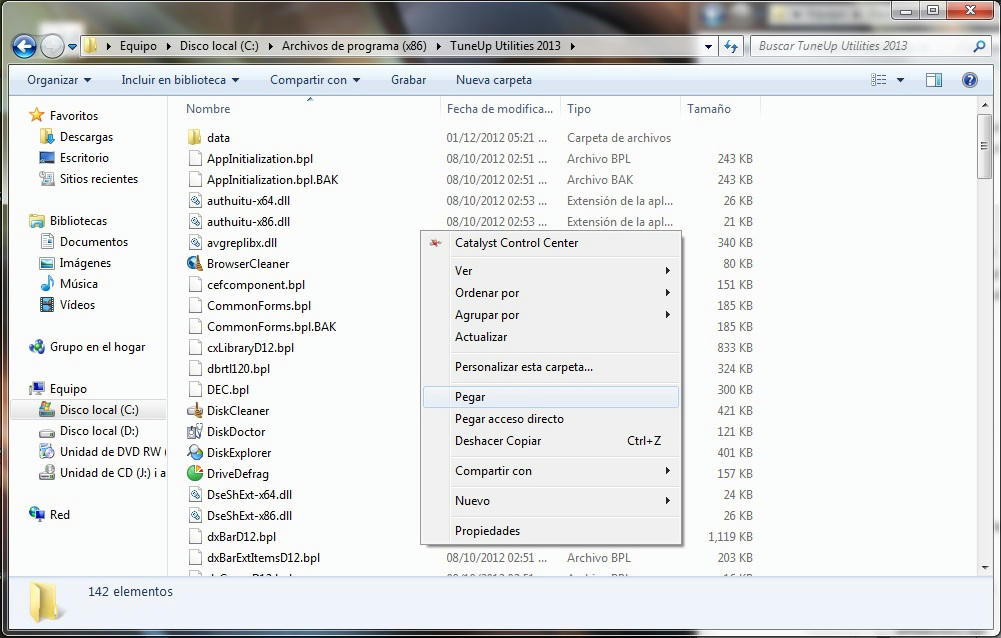Toggle the preview pane icon

click(x=934, y=80)
